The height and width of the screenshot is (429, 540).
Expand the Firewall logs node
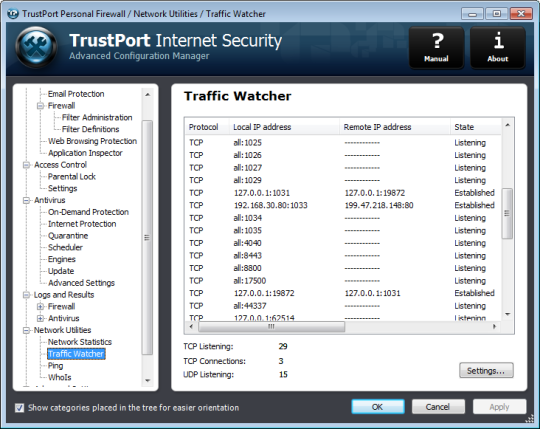click(40, 307)
